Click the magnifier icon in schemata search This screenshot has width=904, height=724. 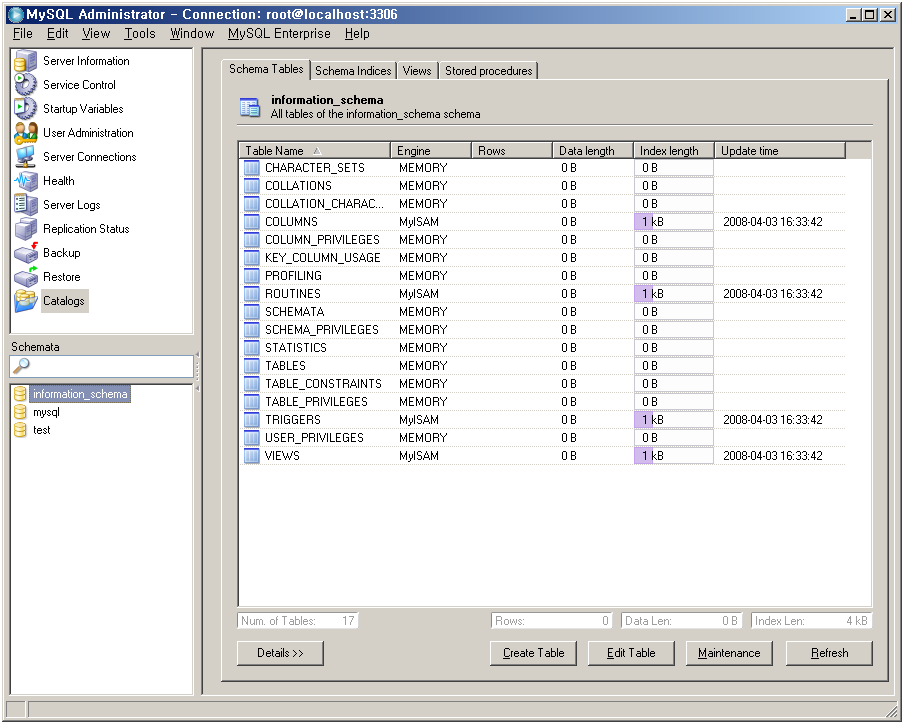[21, 365]
